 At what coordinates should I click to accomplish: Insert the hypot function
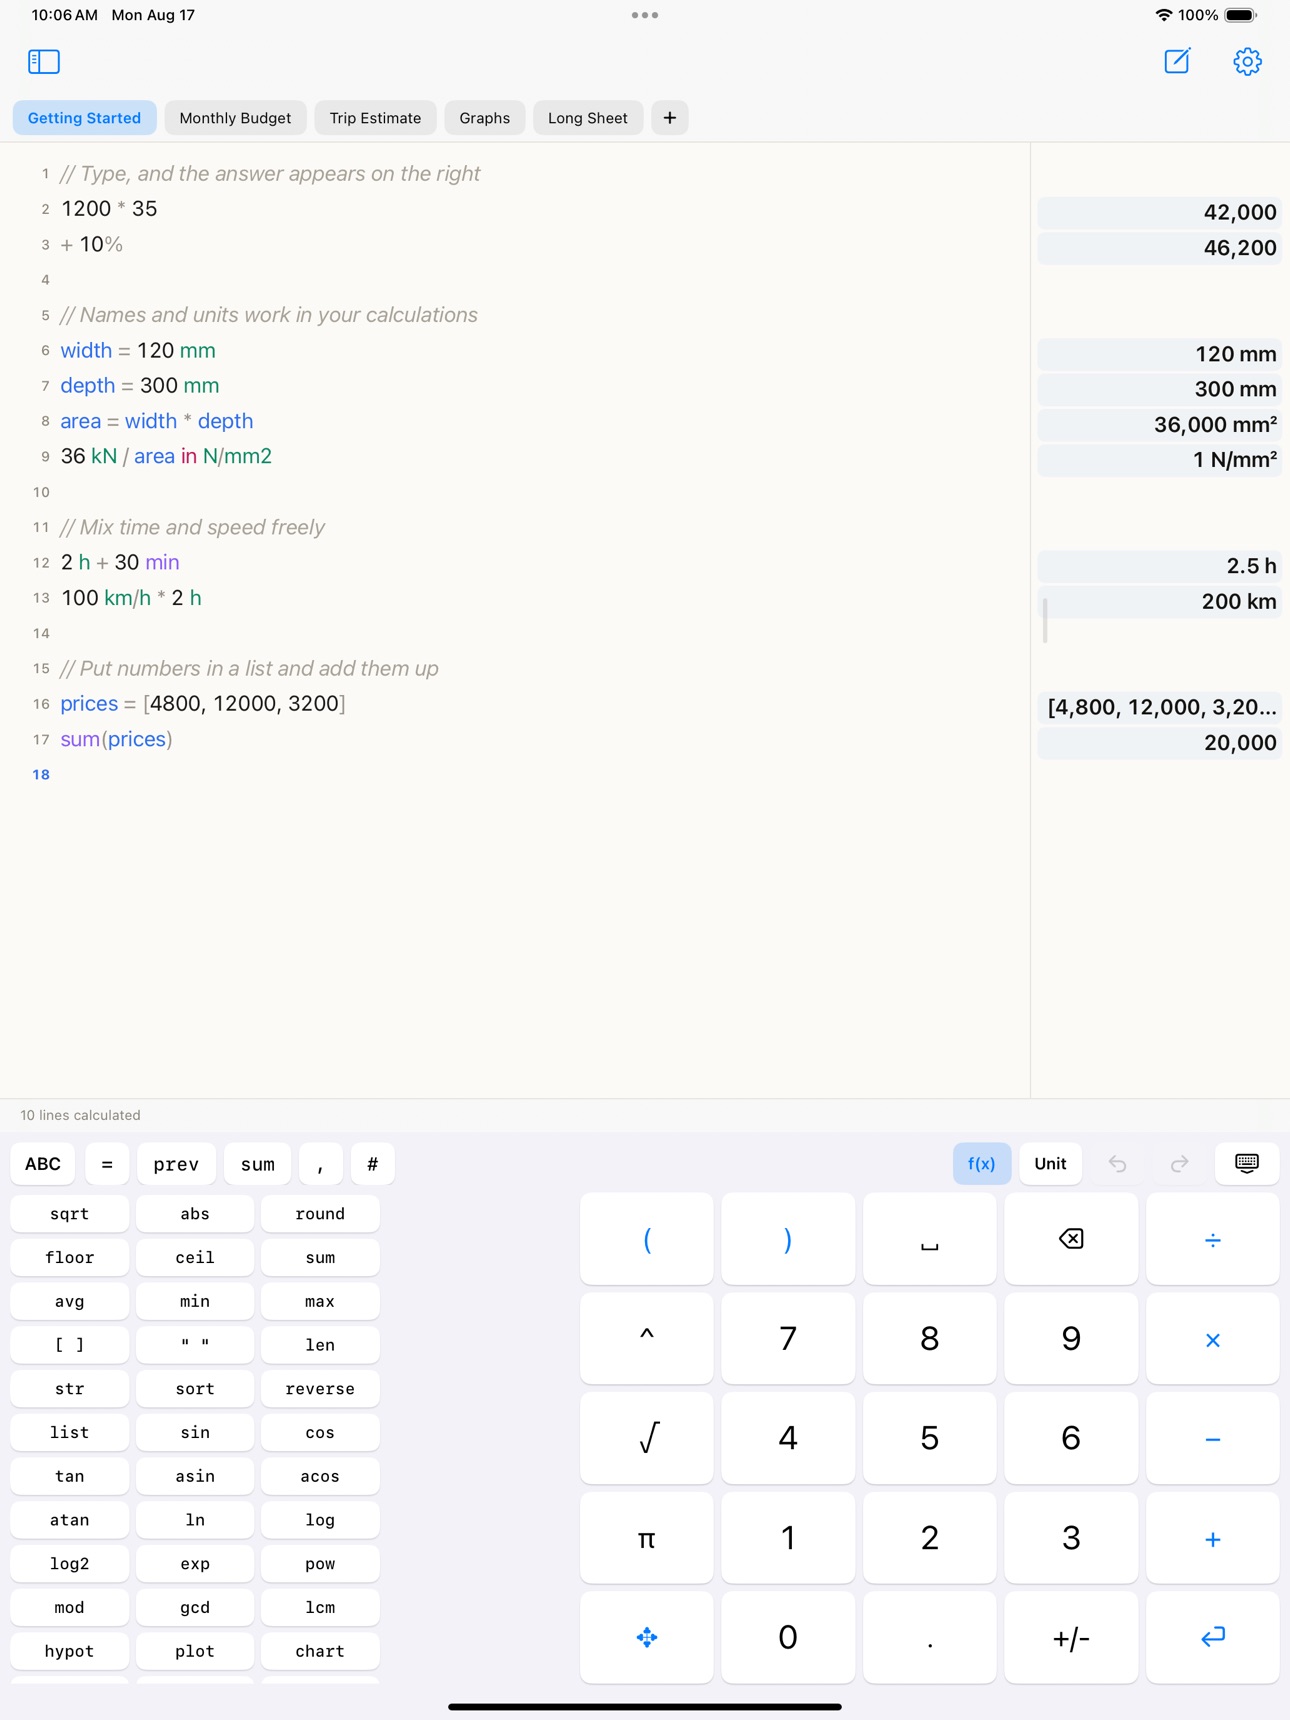[x=70, y=1651]
